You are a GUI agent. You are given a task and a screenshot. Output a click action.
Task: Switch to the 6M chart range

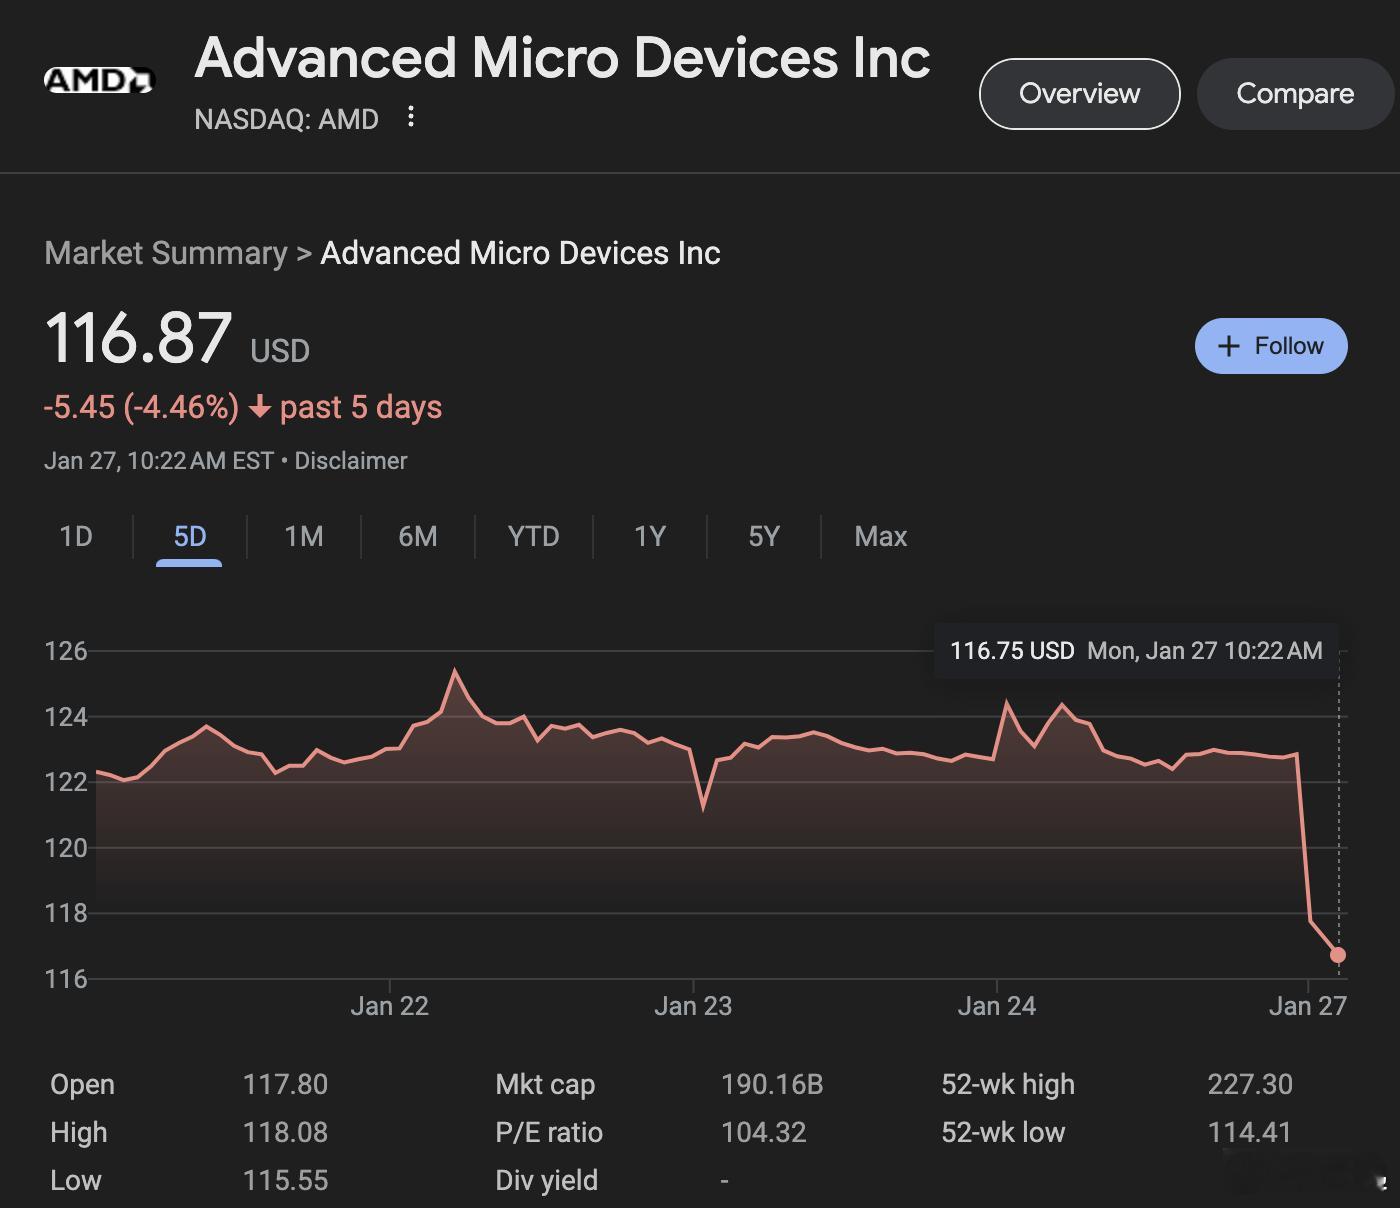click(x=418, y=537)
